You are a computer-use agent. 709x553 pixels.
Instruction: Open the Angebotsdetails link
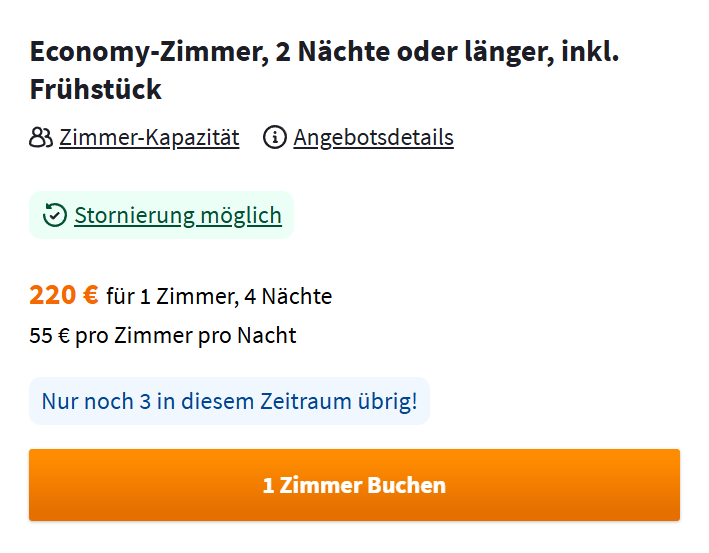[x=373, y=137]
